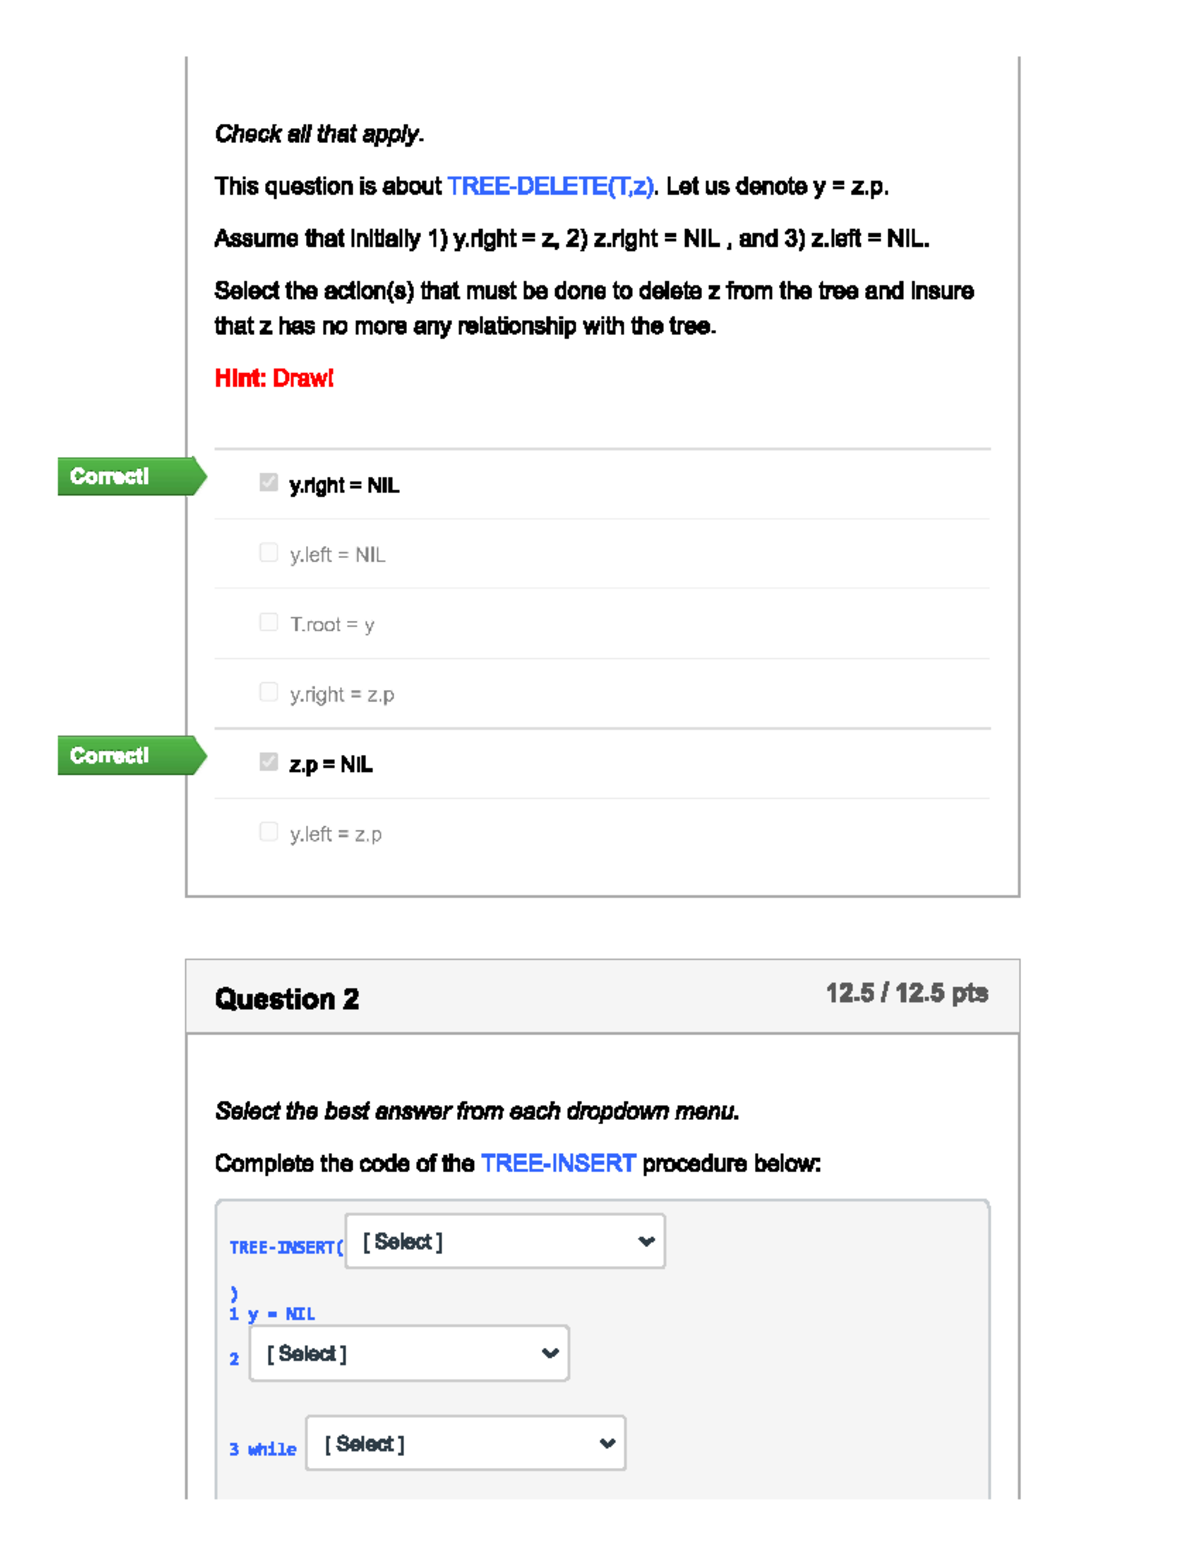Click the chevron arrow on line 2 dropdown
Viewport: 1200px width, 1553px height.
coord(549,1353)
